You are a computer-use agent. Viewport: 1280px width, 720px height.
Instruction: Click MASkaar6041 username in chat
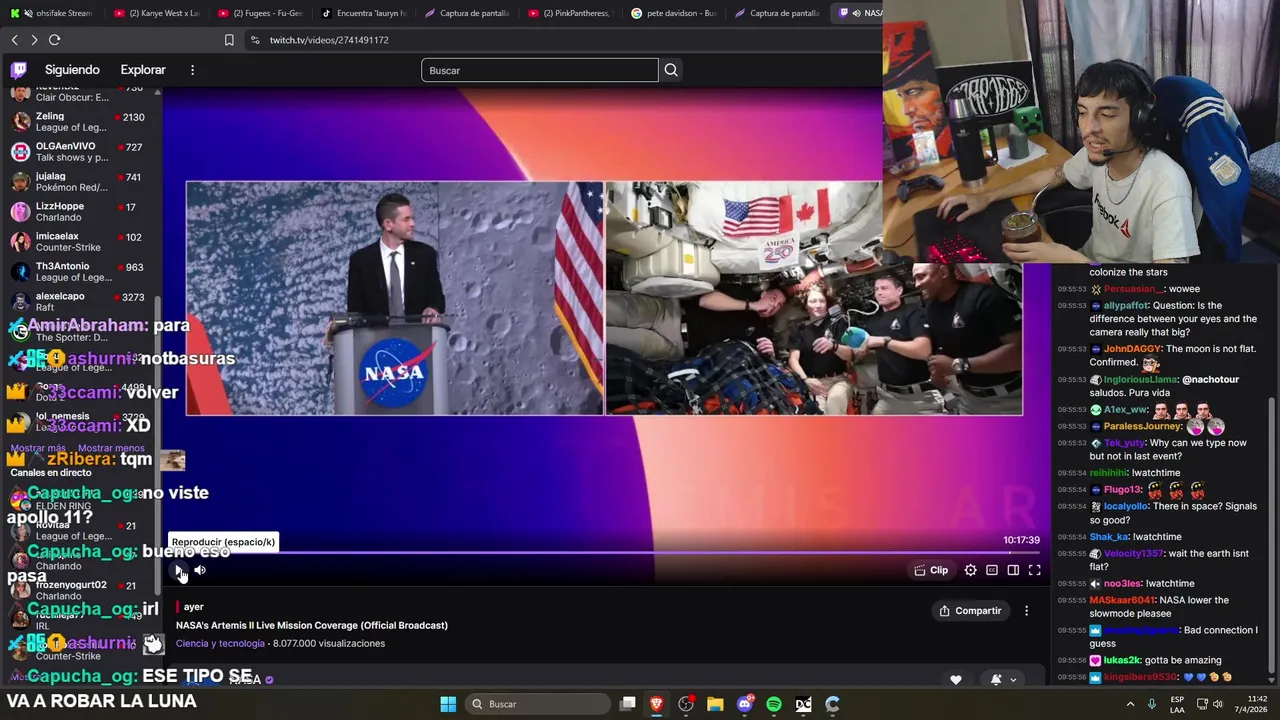coord(1122,600)
